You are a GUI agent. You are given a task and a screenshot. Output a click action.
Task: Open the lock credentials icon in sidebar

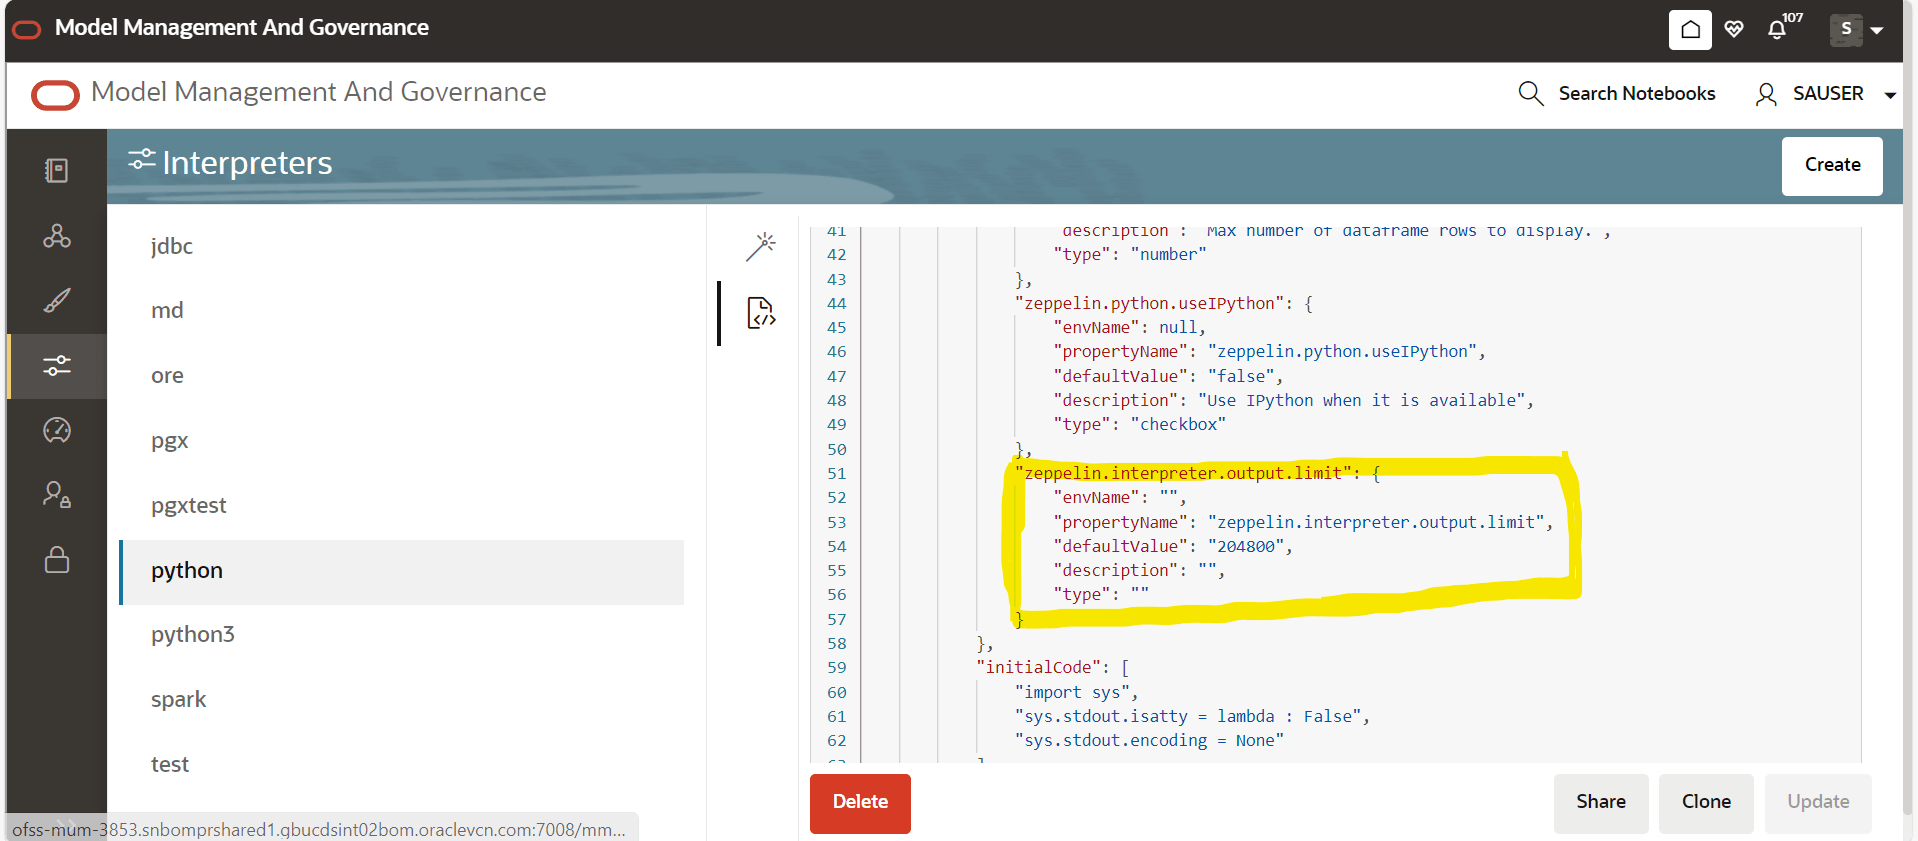[x=57, y=559]
